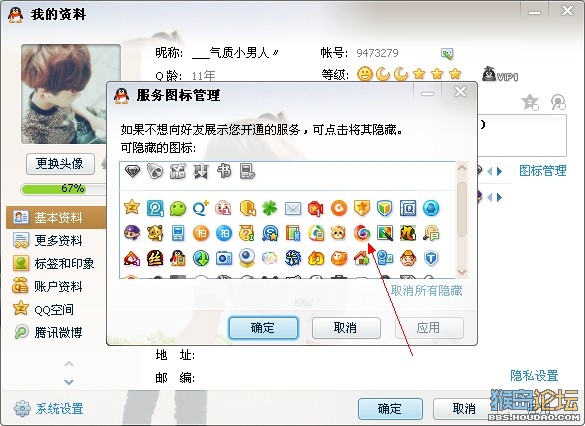585x426 pixels.
Task: Click the icon list vertical scrollbar
Action: pyautogui.click(x=462, y=220)
